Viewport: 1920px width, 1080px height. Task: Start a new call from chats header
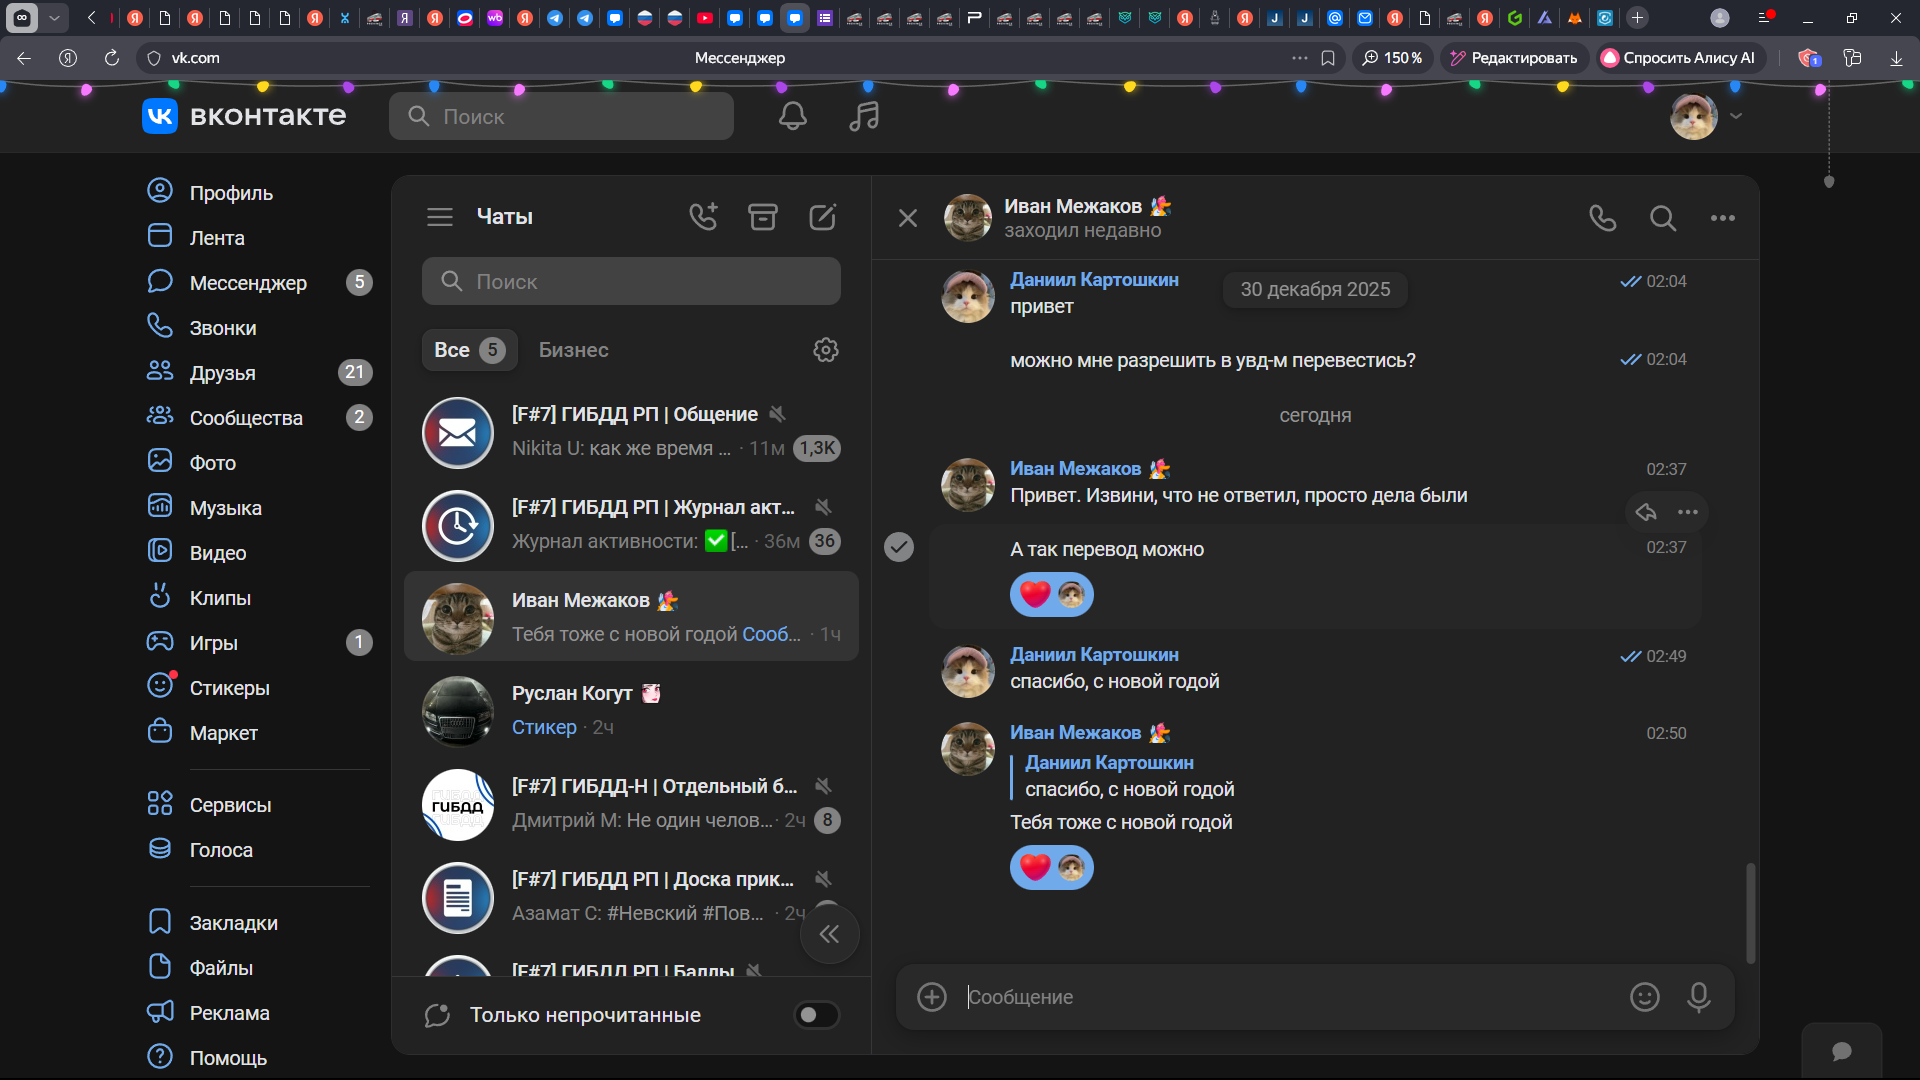point(703,217)
